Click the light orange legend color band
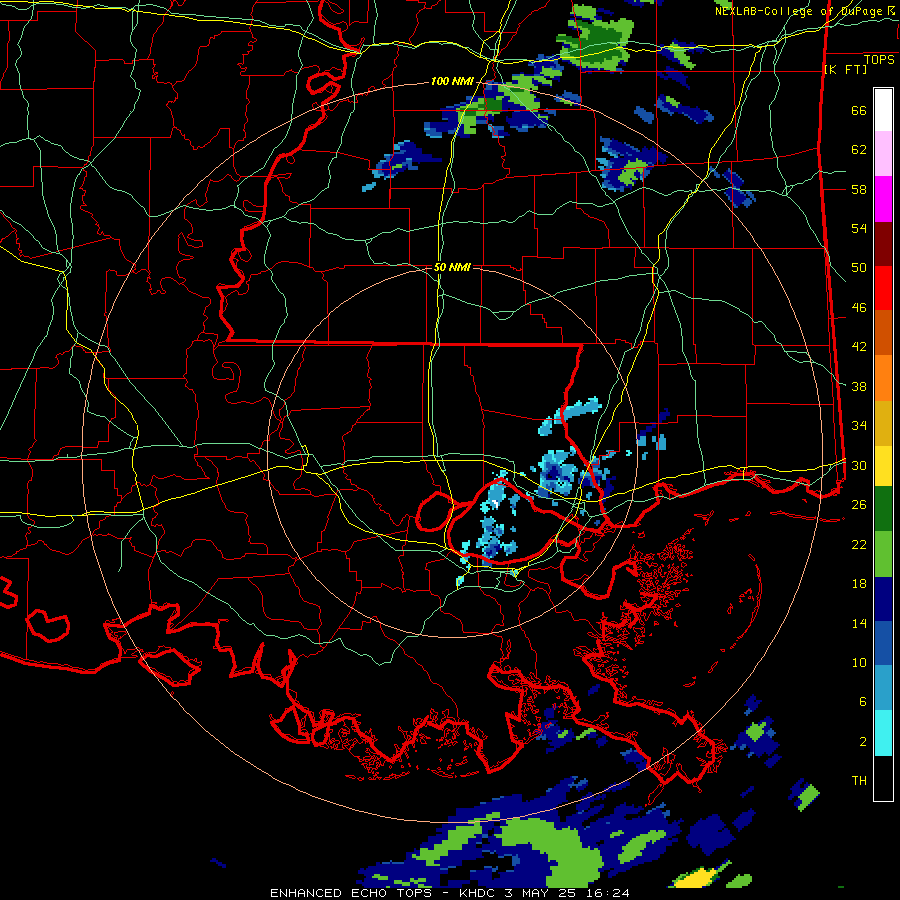This screenshot has height=900, width=900. pyautogui.click(x=883, y=378)
